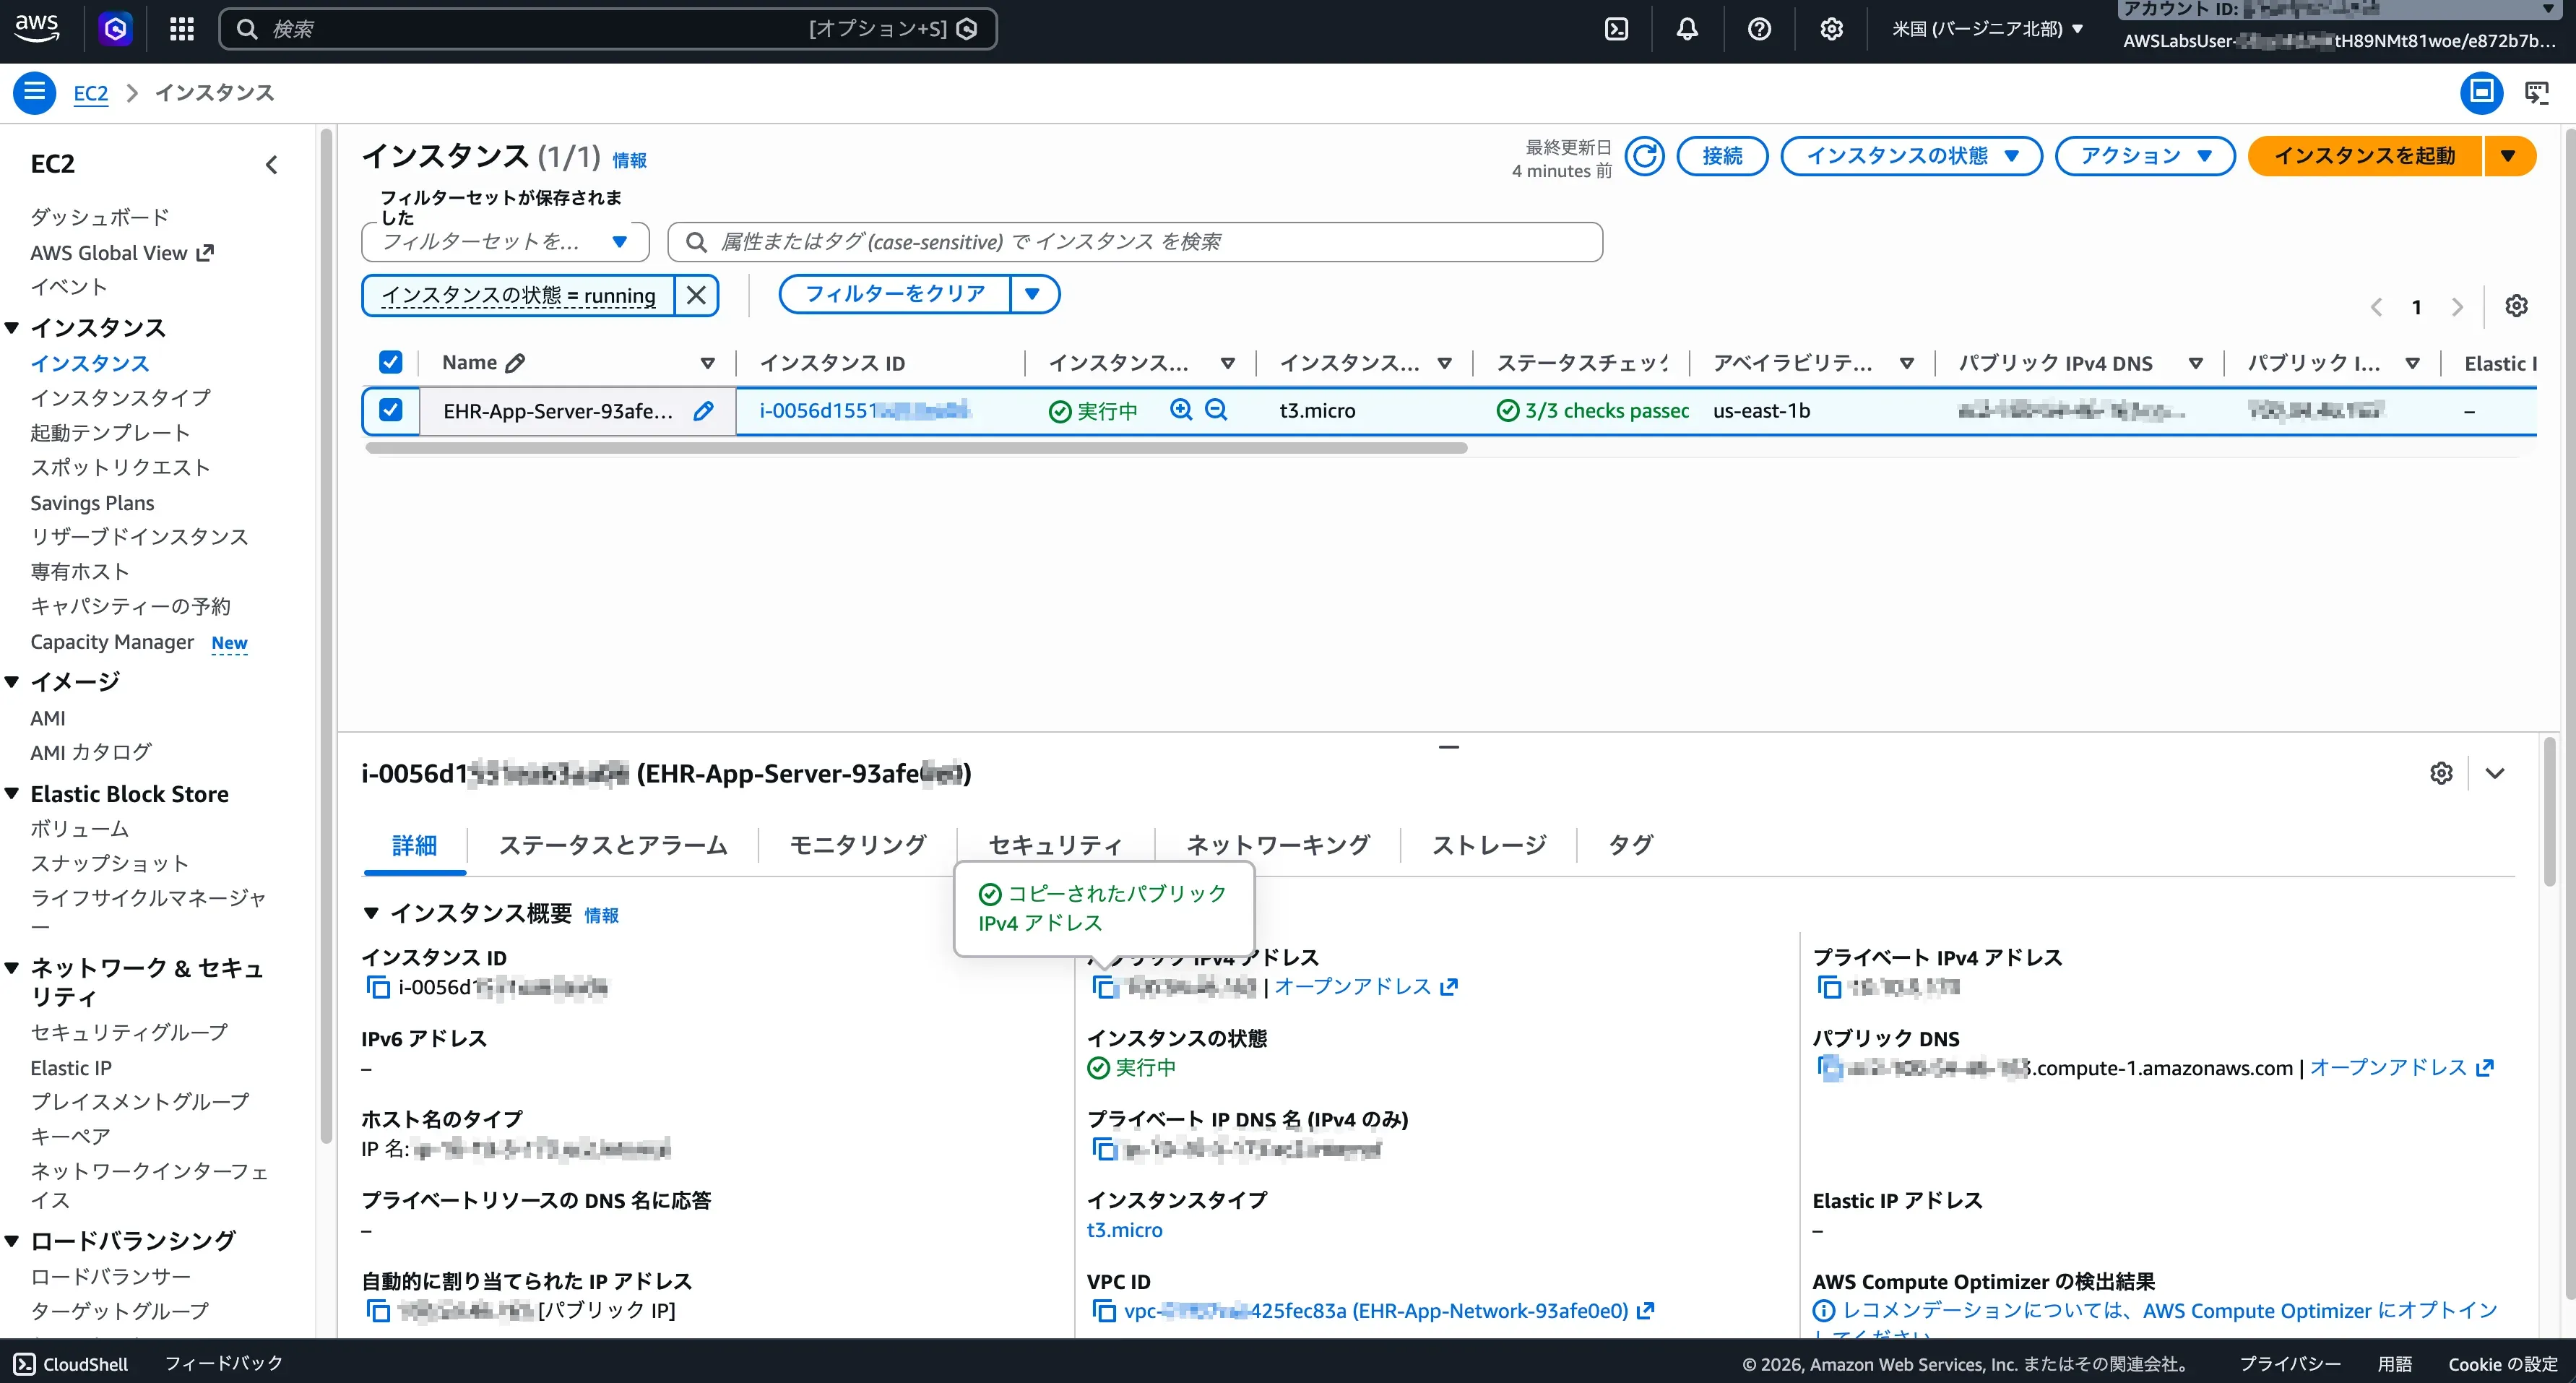Collapse the Elastic Block Store section
Image resolution: width=2576 pixels, height=1383 pixels.
tap(13, 794)
